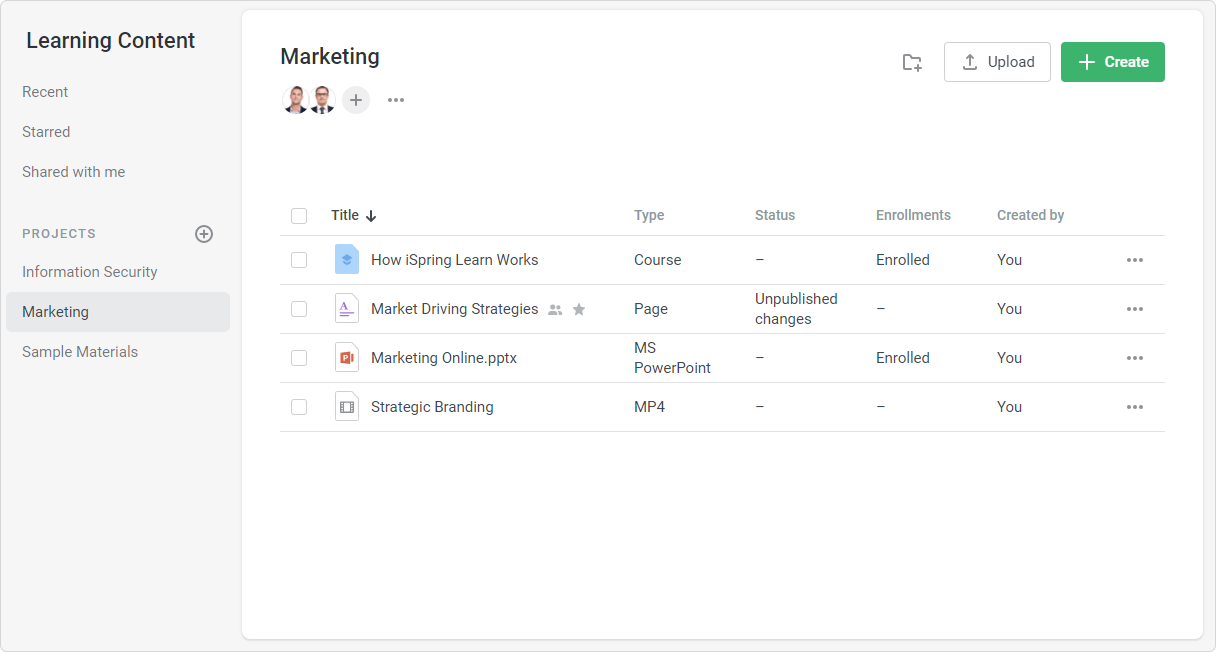Open more options for Marketing Online.pptx
This screenshot has height=652, width=1216.
(1134, 358)
